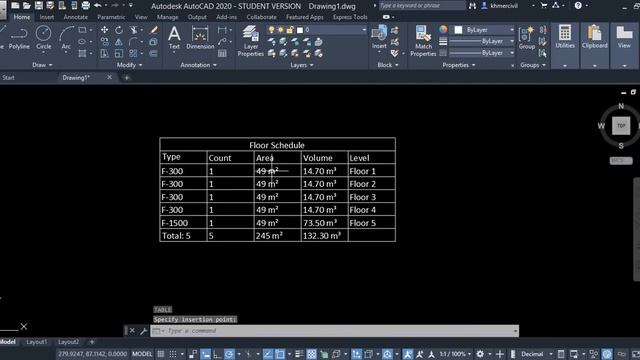Go to the Start file tab
The height and width of the screenshot is (360, 640).
click(x=8, y=78)
